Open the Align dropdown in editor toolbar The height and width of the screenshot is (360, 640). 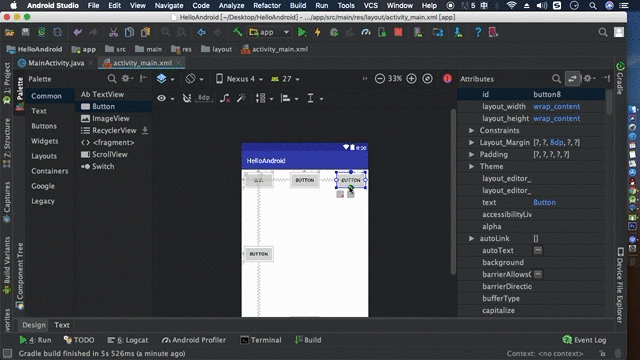click(289, 98)
